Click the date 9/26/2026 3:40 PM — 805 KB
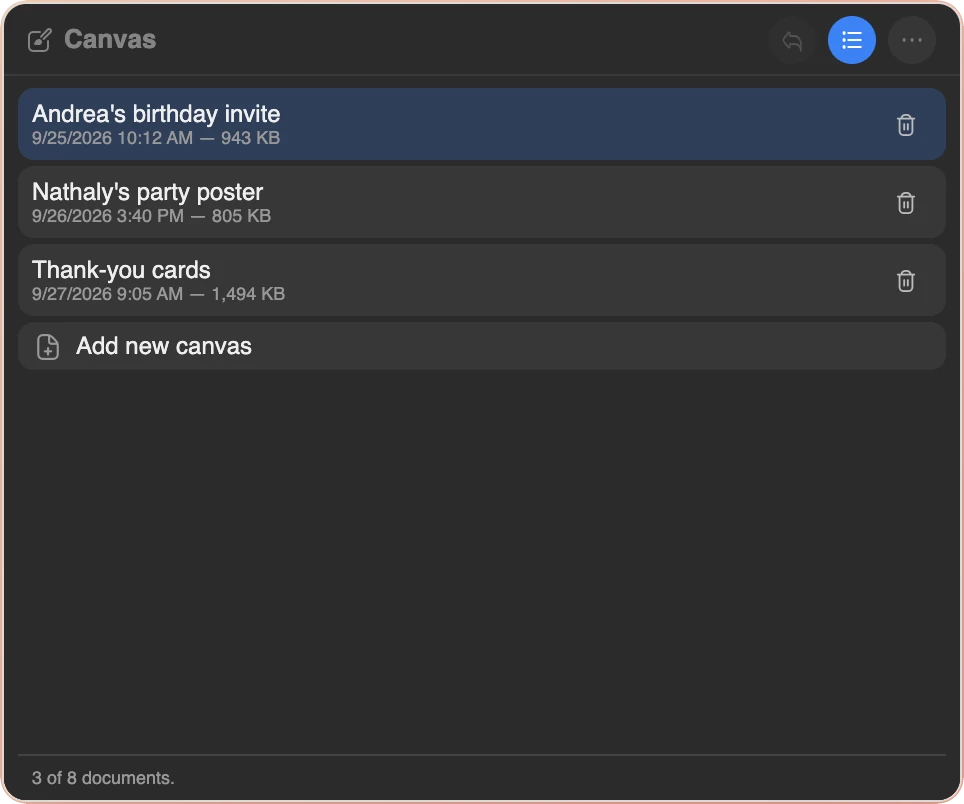 [x=151, y=216]
